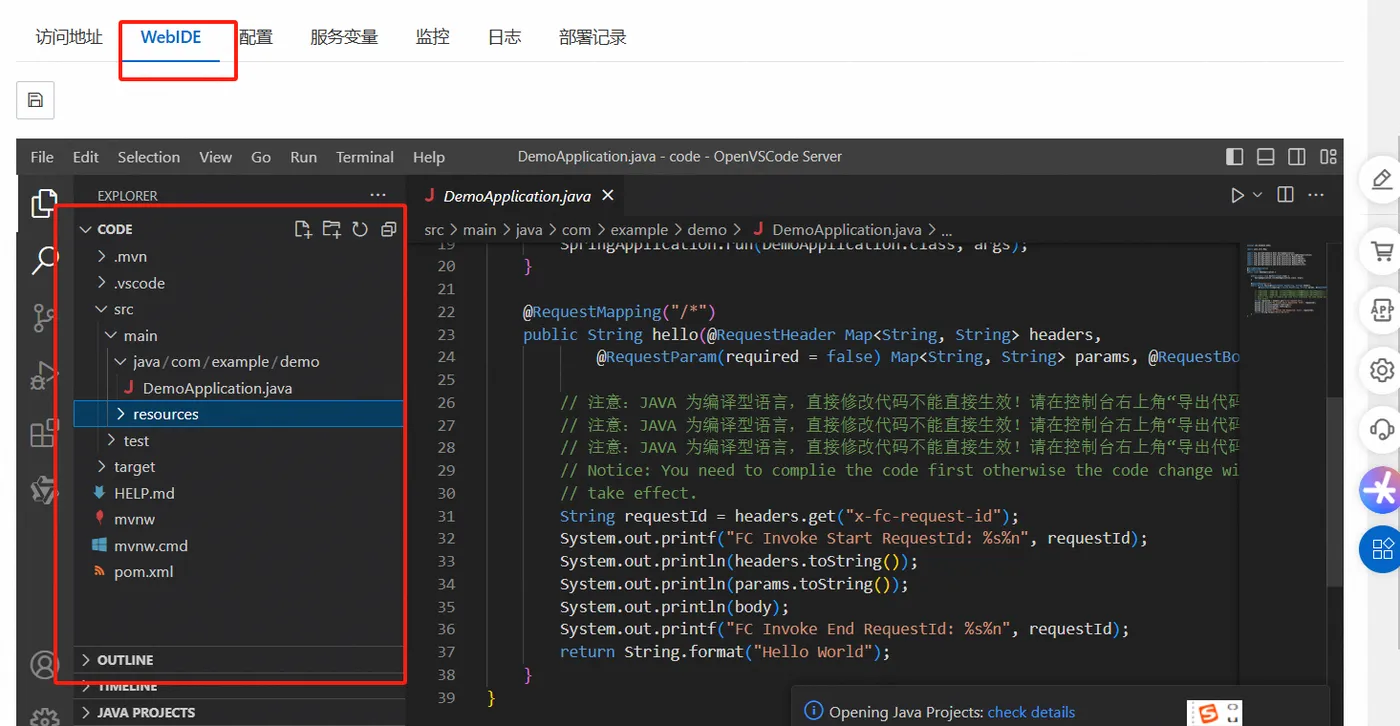Open the Run menu
The height and width of the screenshot is (726, 1400).
point(303,157)
